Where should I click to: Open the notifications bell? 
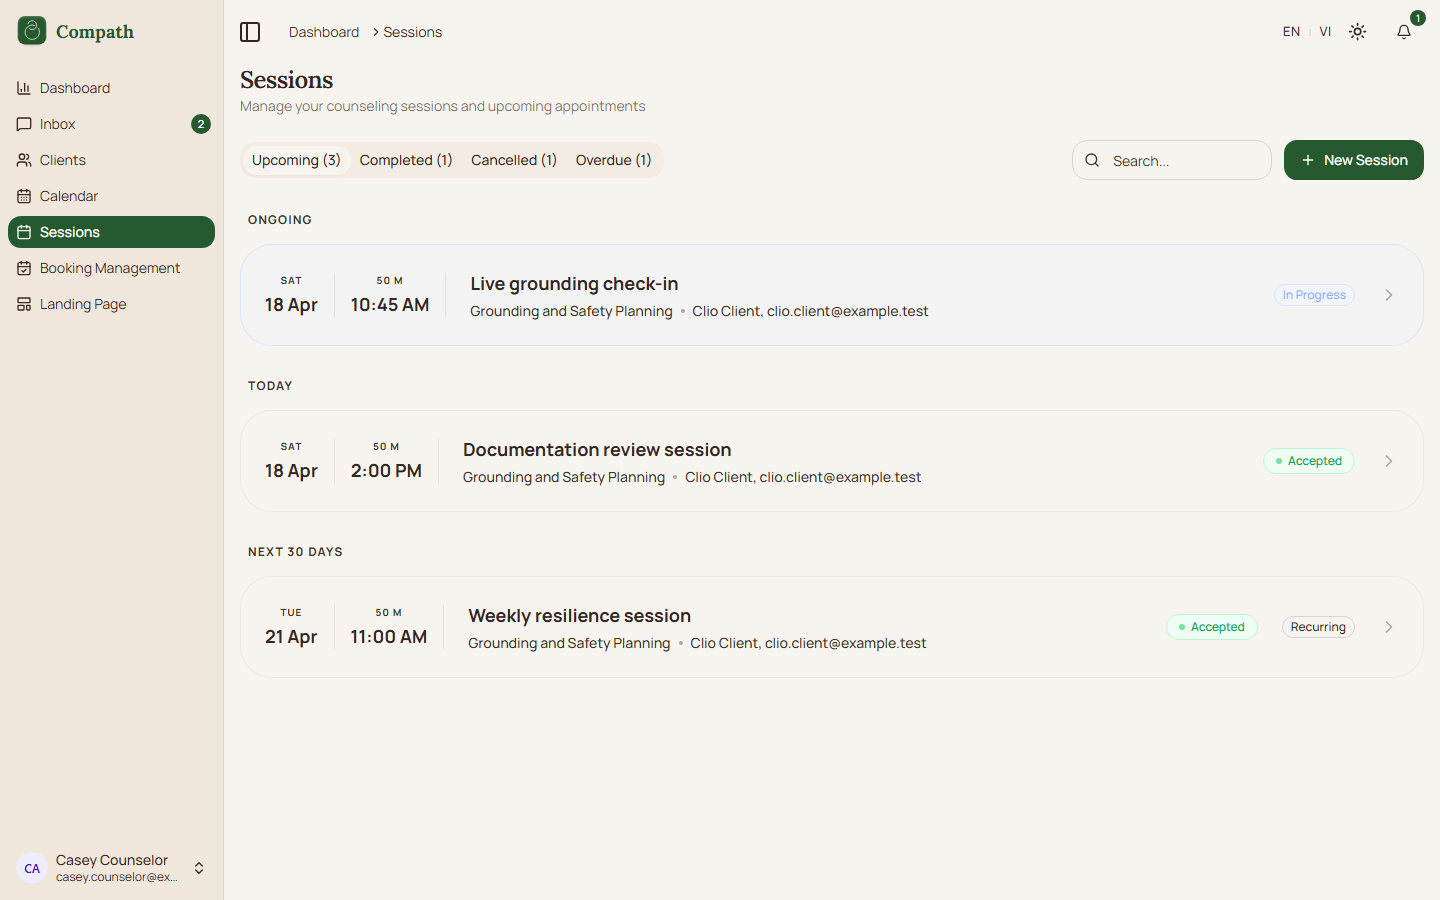pos(1404,32)
